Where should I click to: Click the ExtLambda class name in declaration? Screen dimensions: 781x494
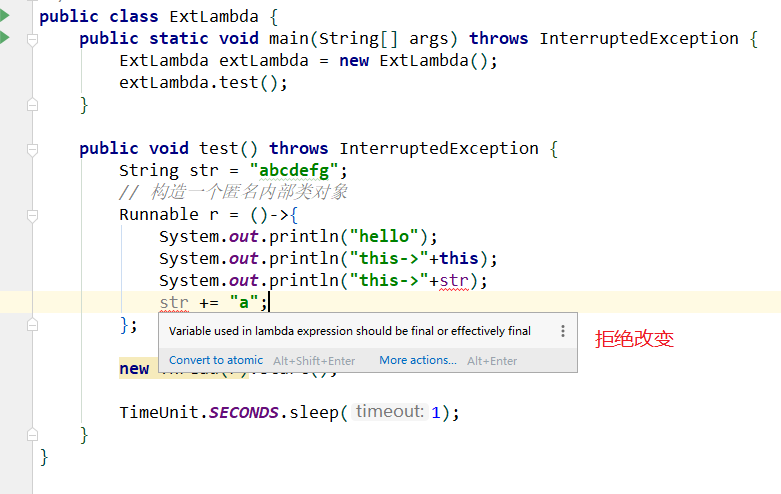coord(214,16)
